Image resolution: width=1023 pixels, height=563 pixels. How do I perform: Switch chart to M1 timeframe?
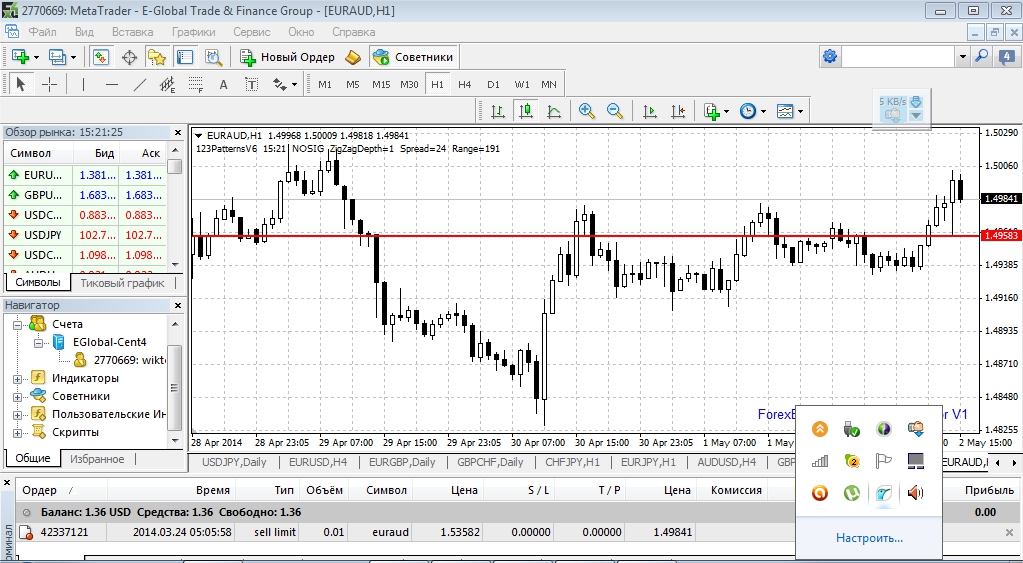[325, 84]
